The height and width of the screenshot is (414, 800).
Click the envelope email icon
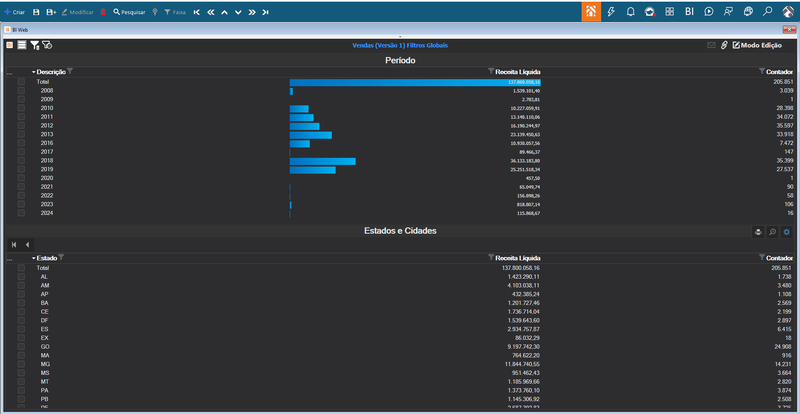pos(711,45)
